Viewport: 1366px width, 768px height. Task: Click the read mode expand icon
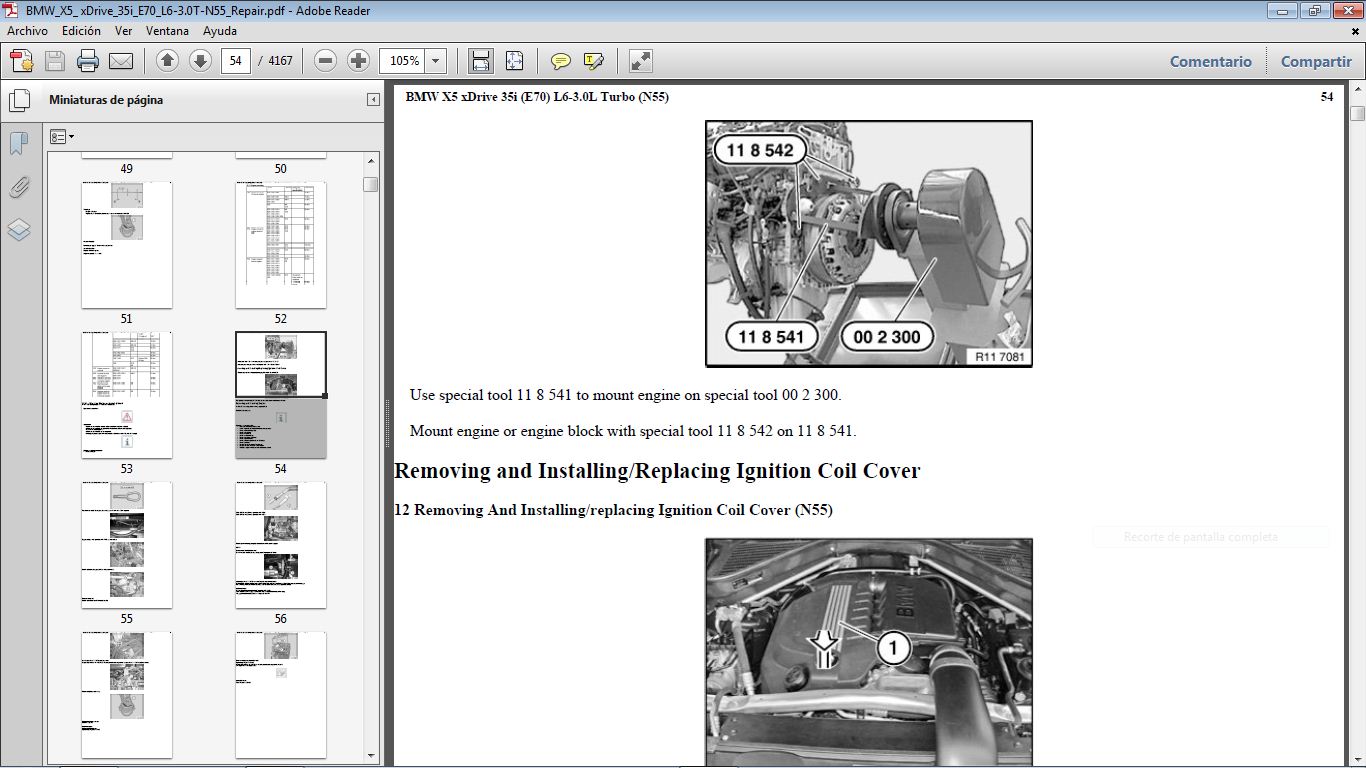[641, 61]
